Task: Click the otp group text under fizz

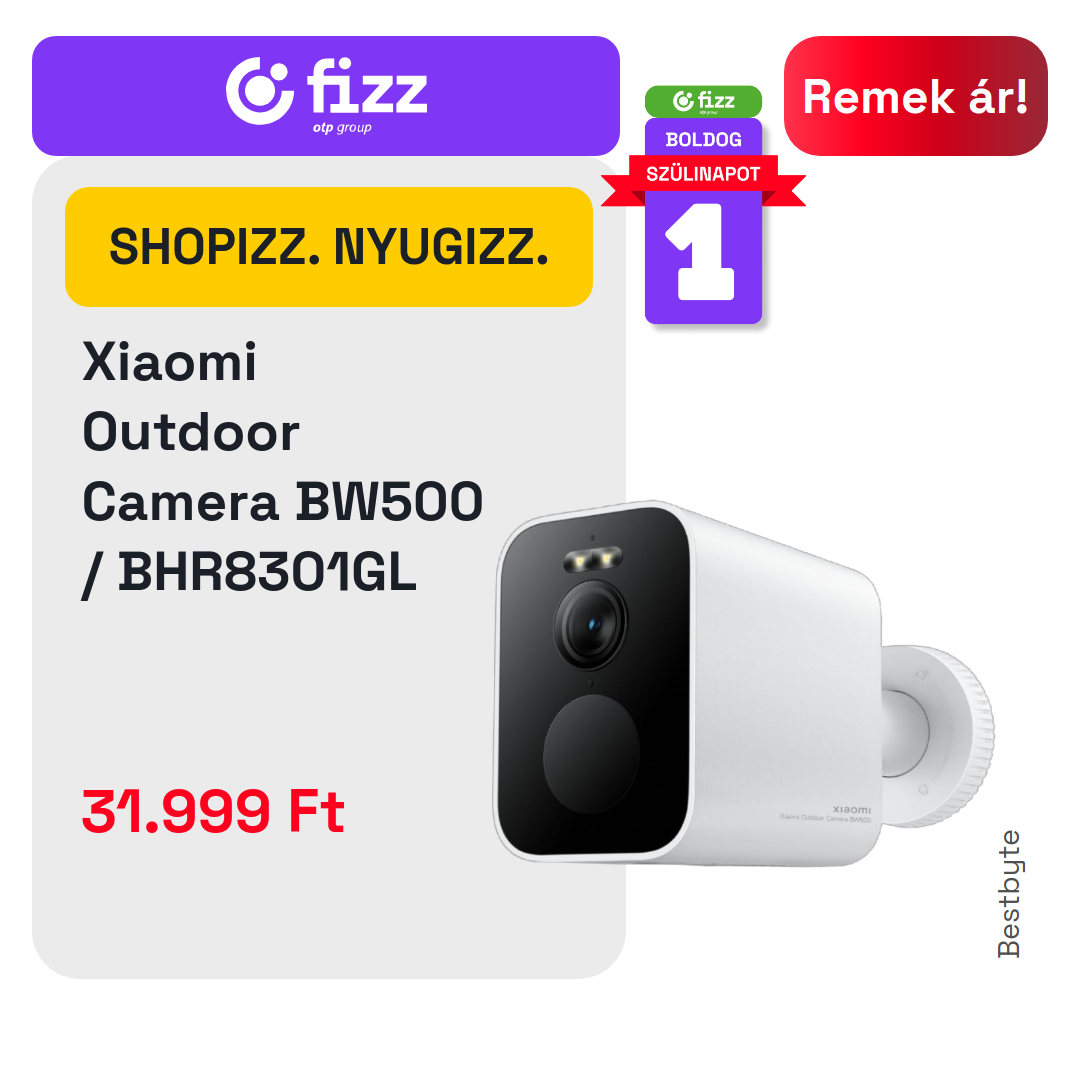Action: (x=342, y=128)
